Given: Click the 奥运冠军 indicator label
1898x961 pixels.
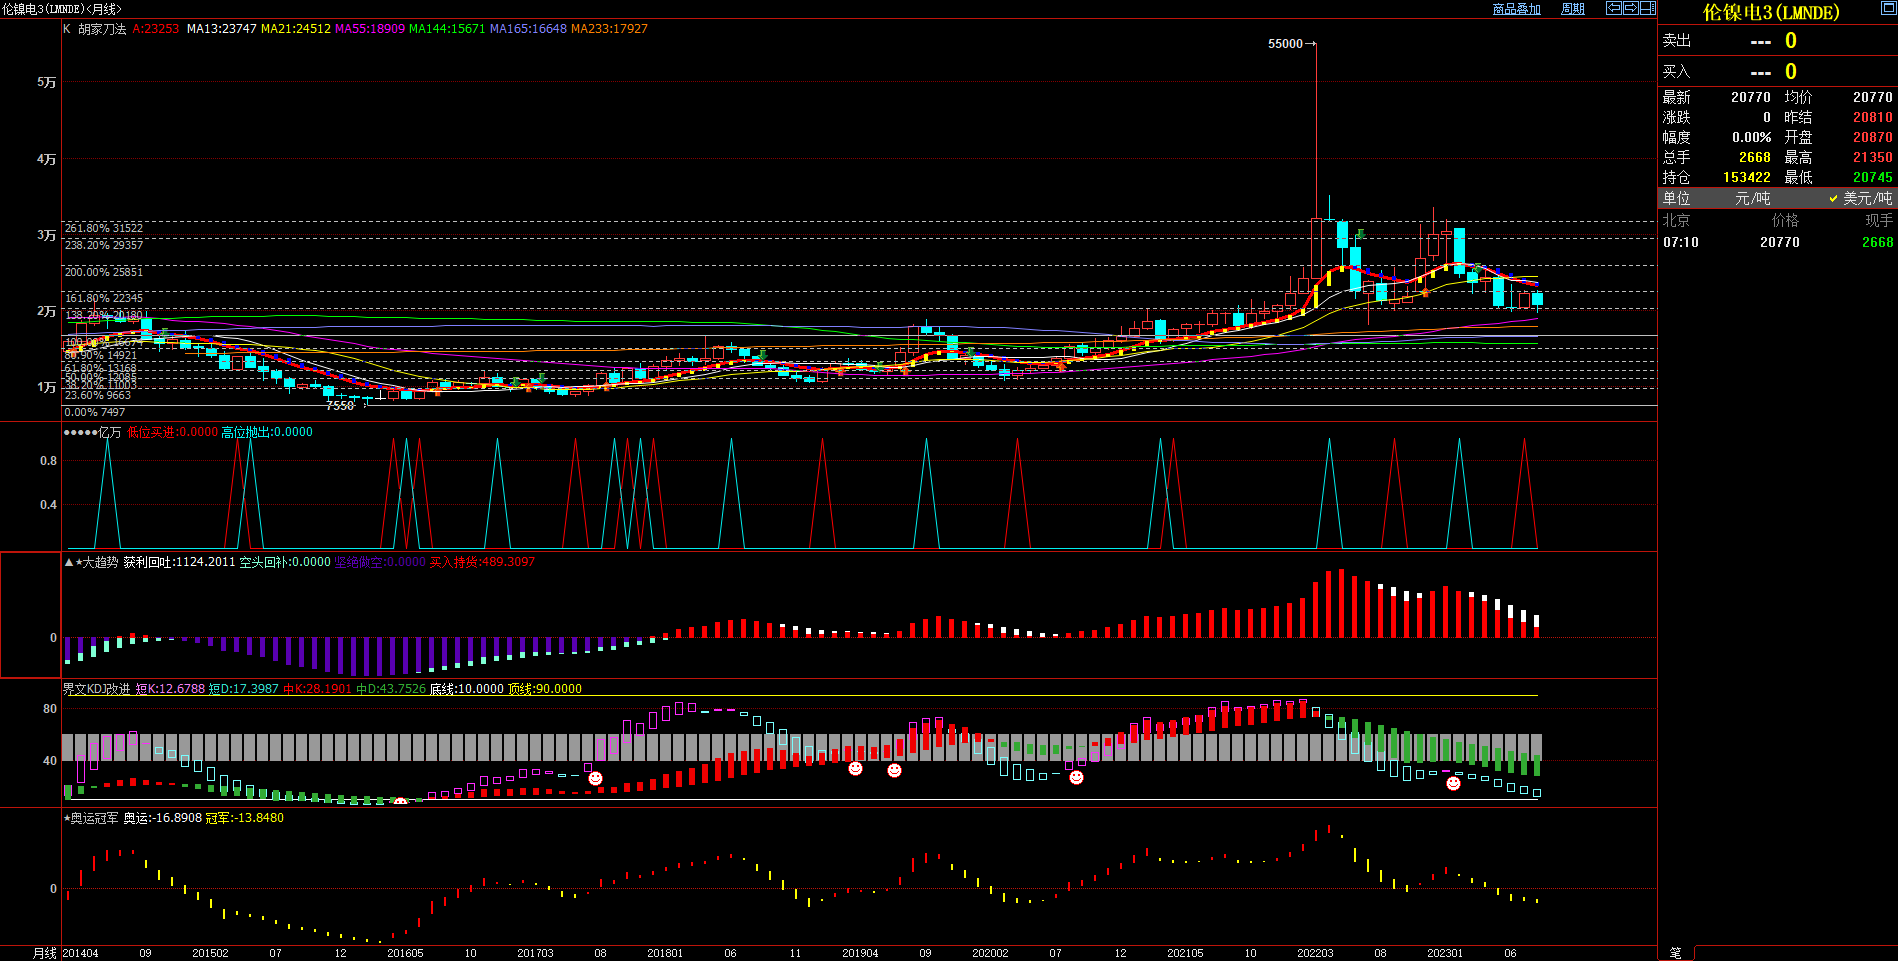Looking at the screenshot, I should pos(94,818).
